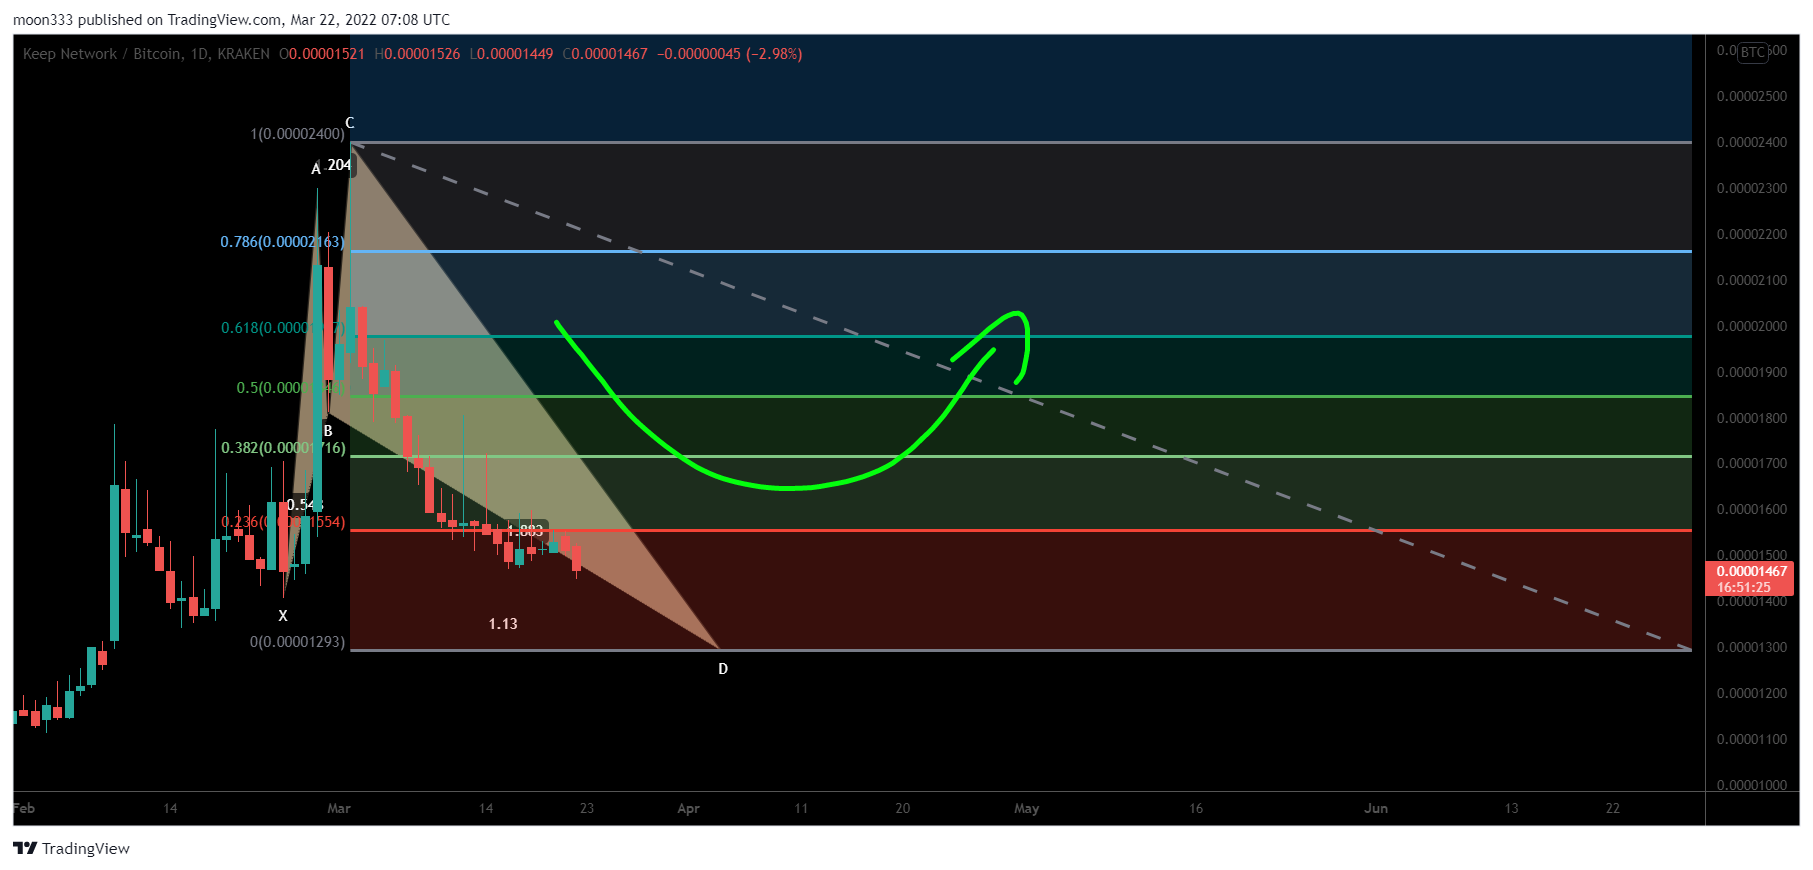Viewport: 1813px width, 870px height.
Task: Click price axis label 0.00001700
Action: click(x=1751, y=463)
